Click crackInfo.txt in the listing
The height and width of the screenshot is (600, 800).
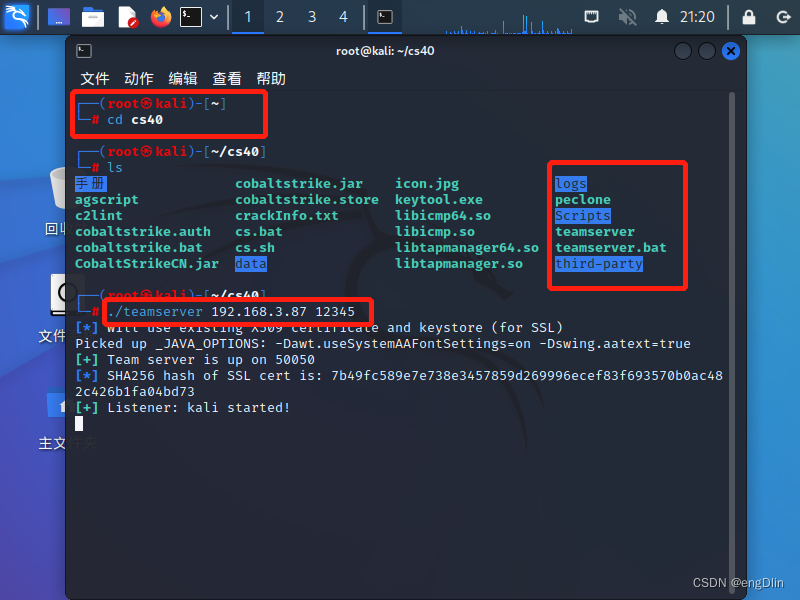tap(287, 215)
